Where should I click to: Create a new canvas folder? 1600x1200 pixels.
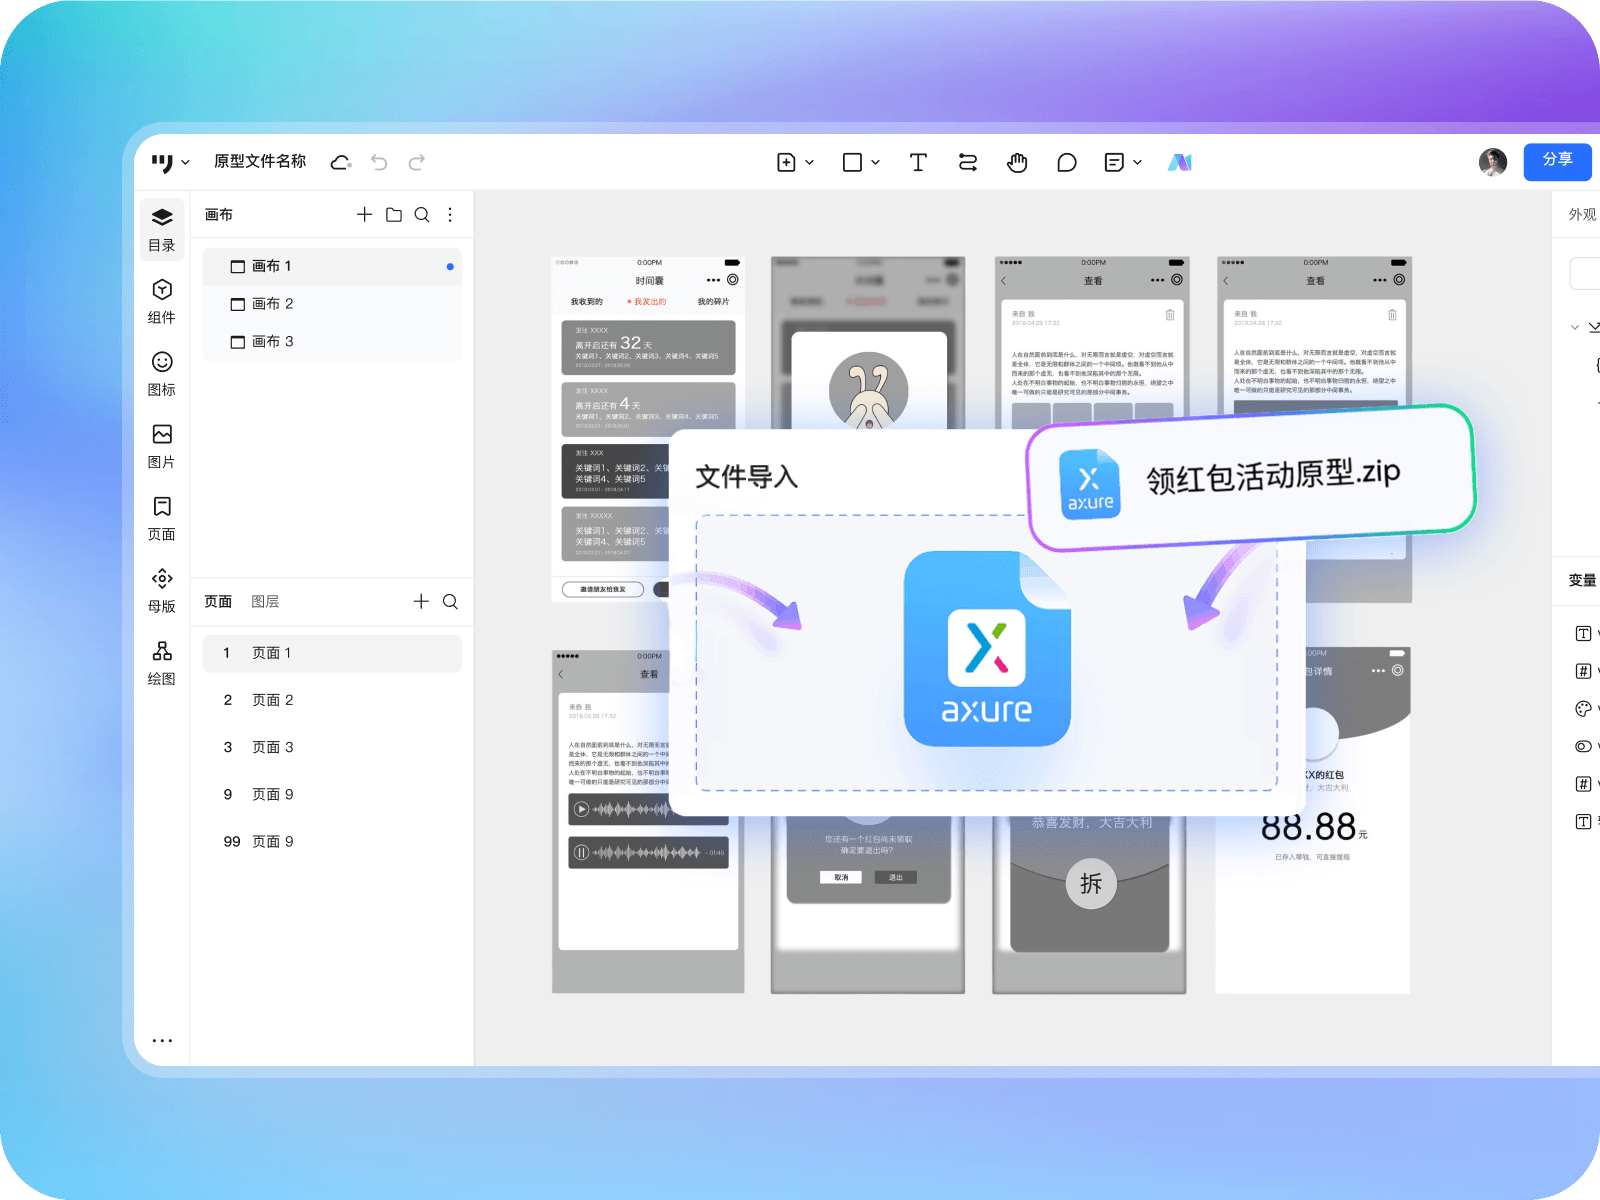coord(394,215)
